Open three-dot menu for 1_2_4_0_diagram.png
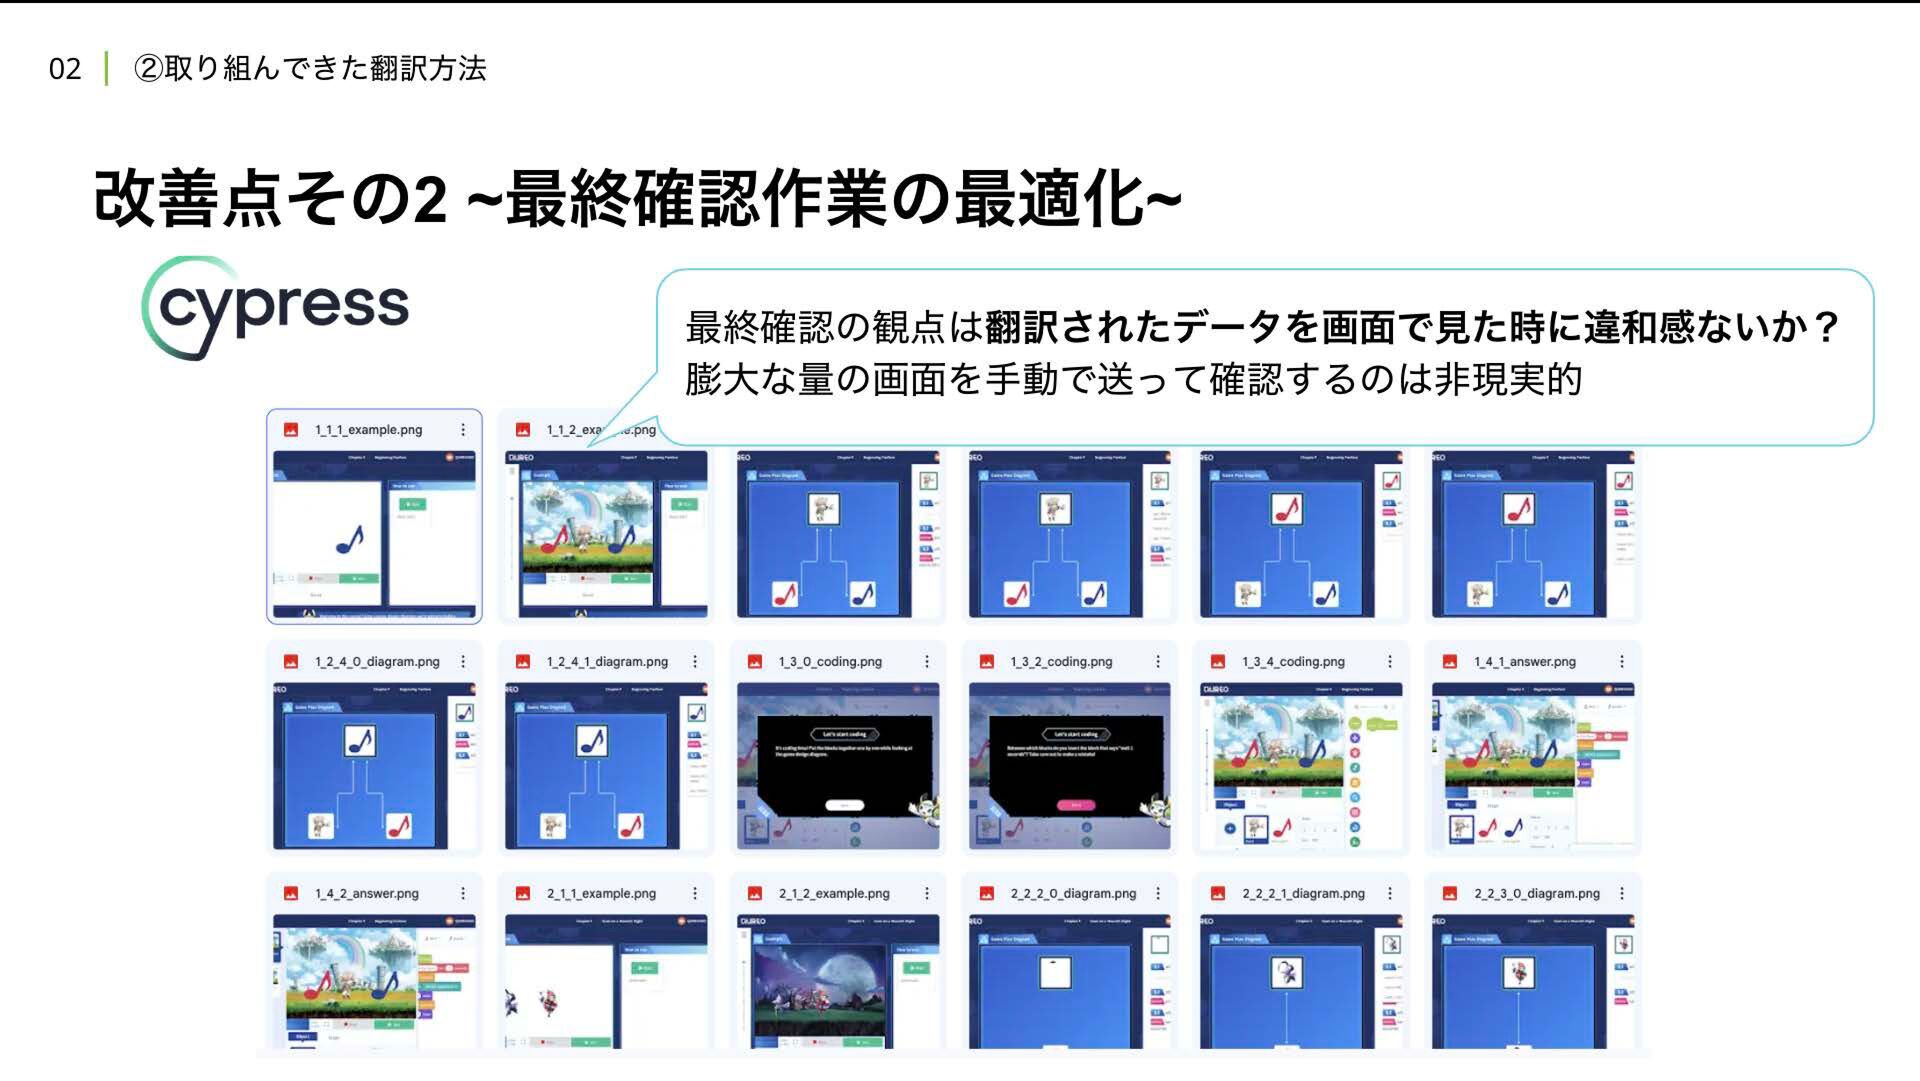Image resolution: width=1920 pixels, height=1081 pixels. (x=463, y=662)
